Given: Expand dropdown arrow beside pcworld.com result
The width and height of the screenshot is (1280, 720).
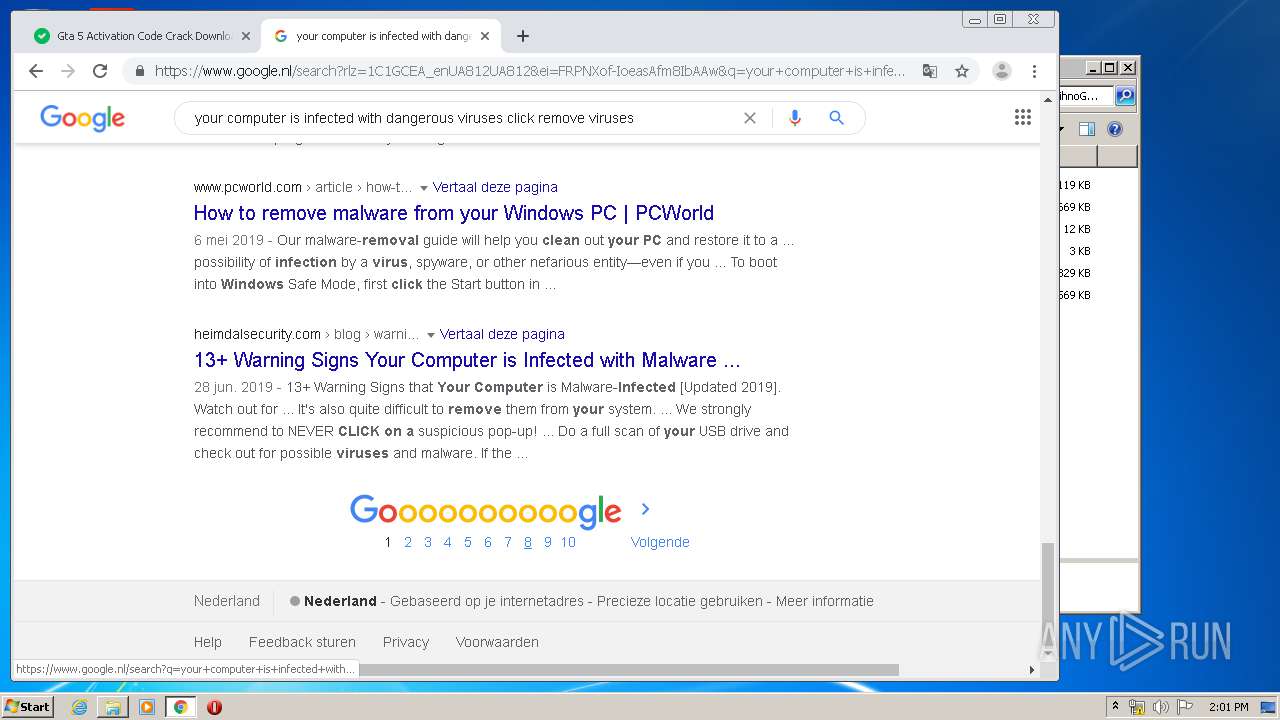Looking at the screenshot, I should tap(424, 188).
